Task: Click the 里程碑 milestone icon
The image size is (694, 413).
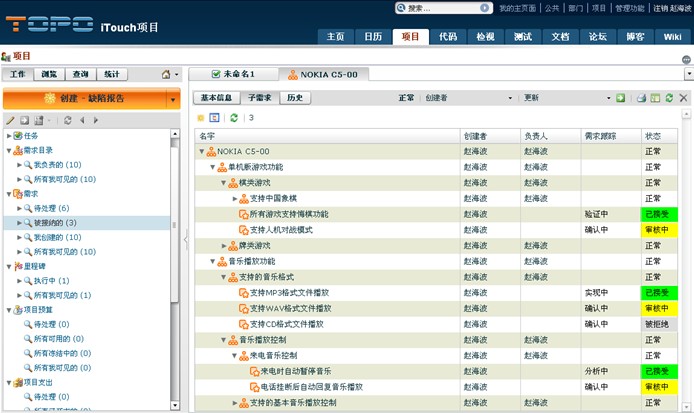Action: pyautogui.click(x=18, y=266)
